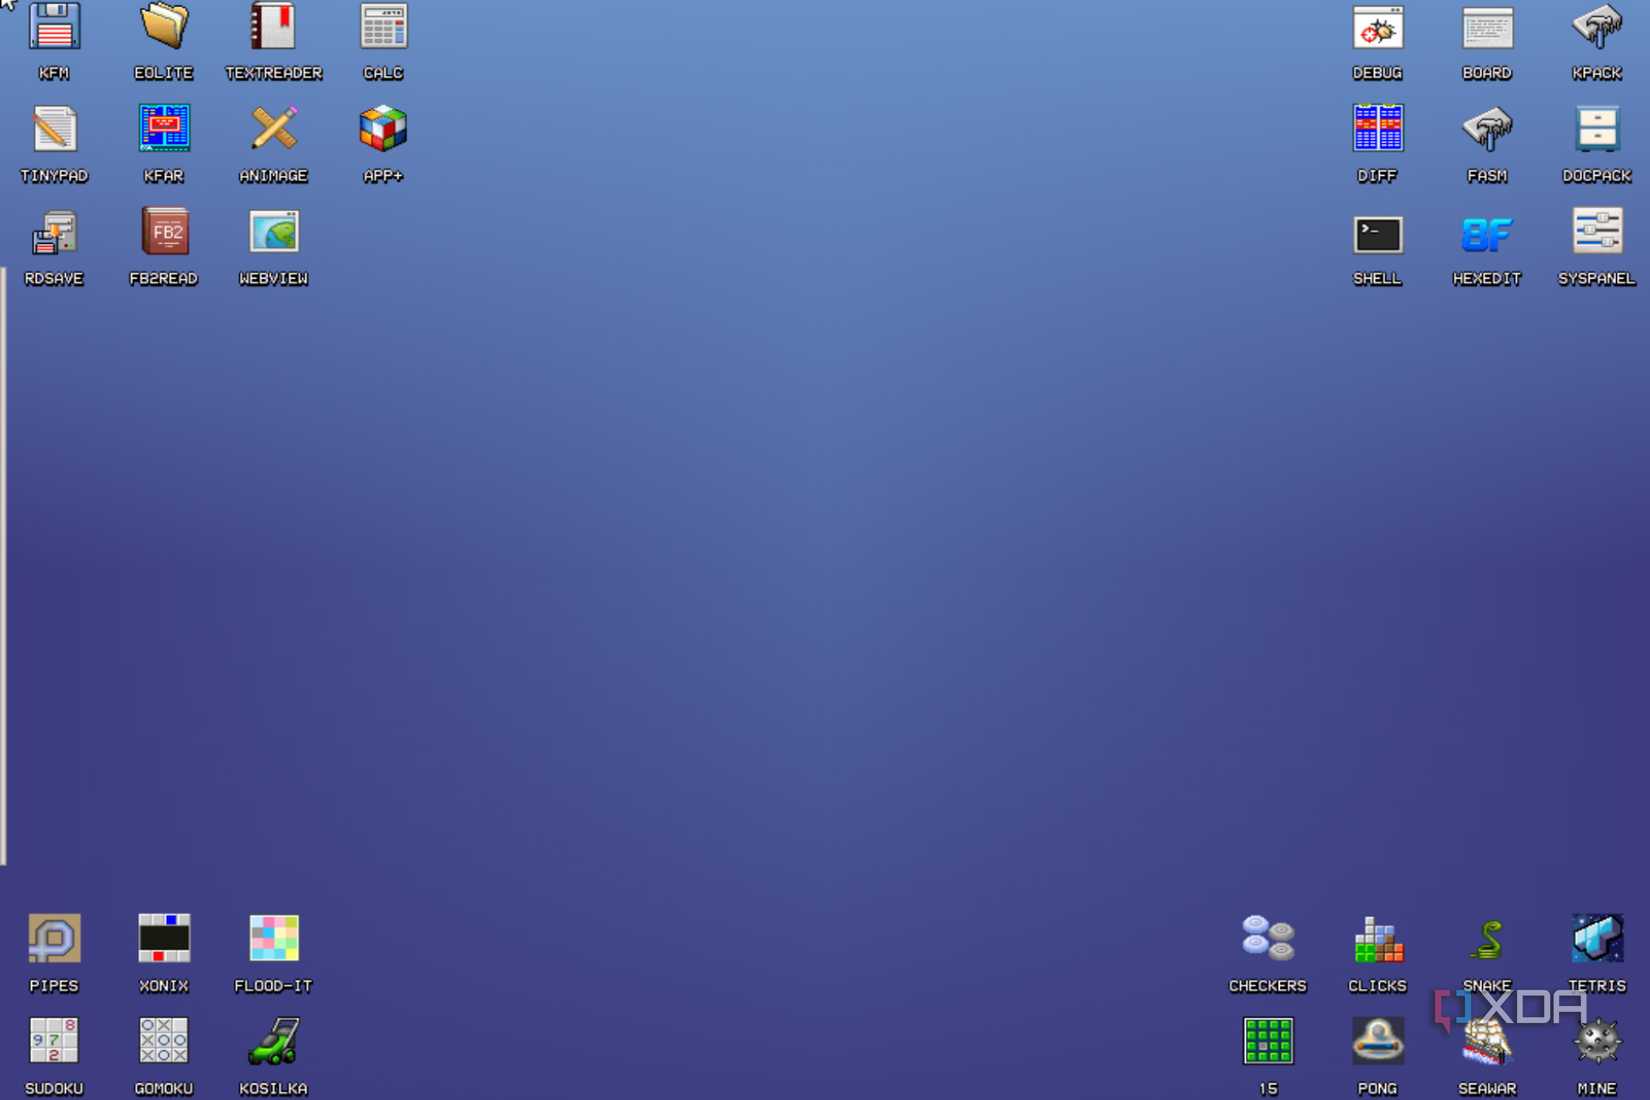Screen dimensions: 1650x1100
Task: Launch the SNAKE game icon
Action: pos(1489,941)
